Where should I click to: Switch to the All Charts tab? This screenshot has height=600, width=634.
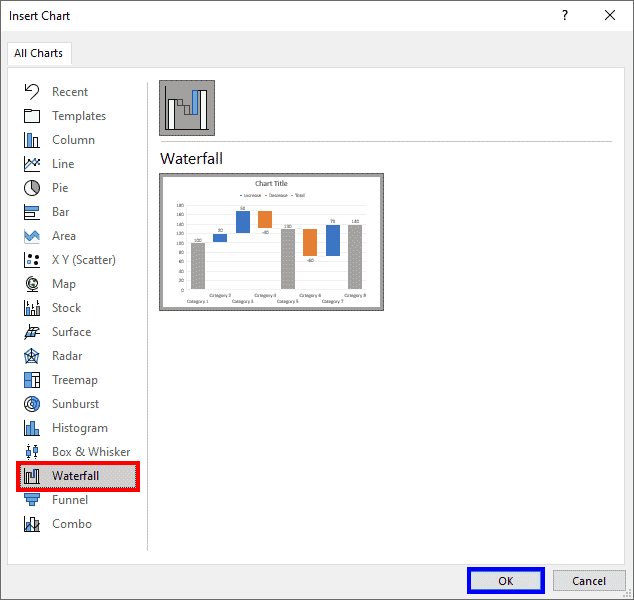click(x=39, y=53)
